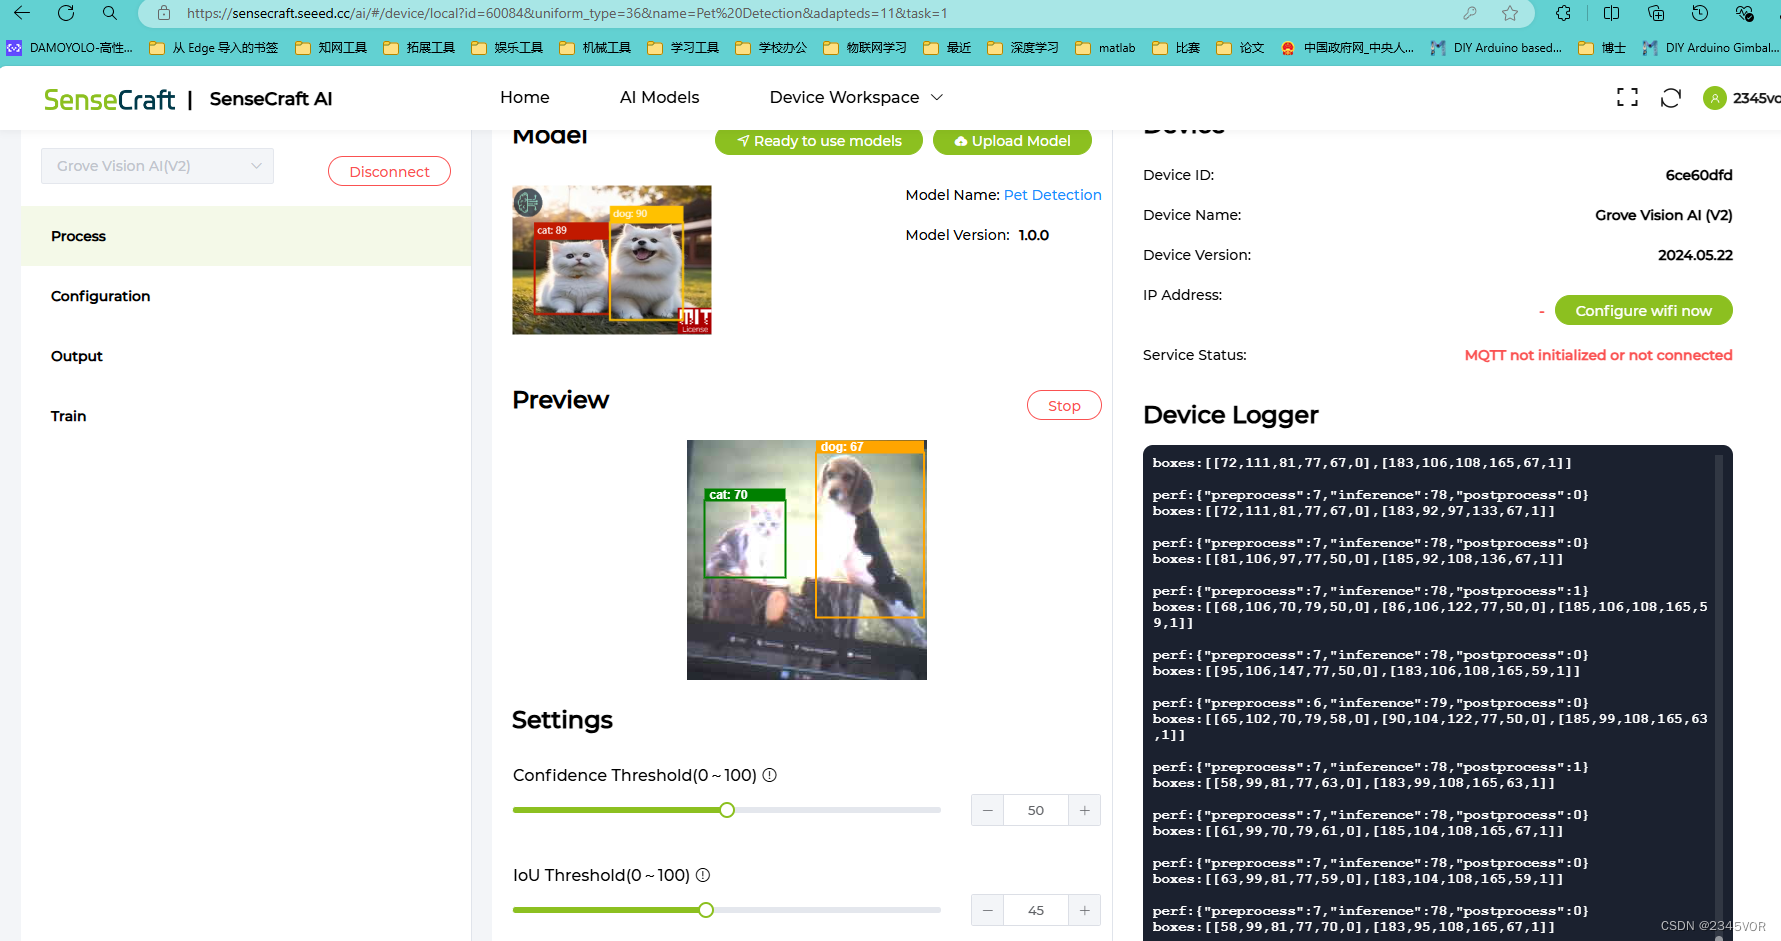
Task: Increase IoU Threshold with plus button
Action: (x=1084, y=910)
